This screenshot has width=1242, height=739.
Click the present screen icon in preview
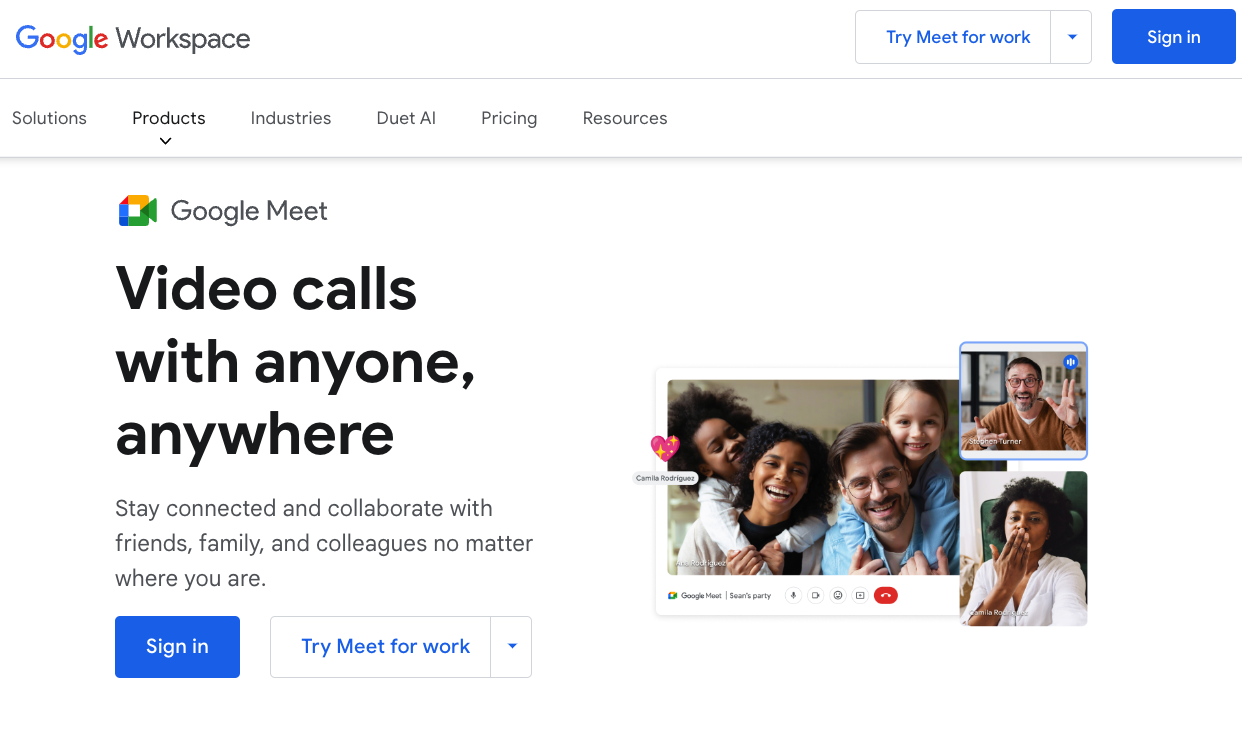tap(860, 595)
